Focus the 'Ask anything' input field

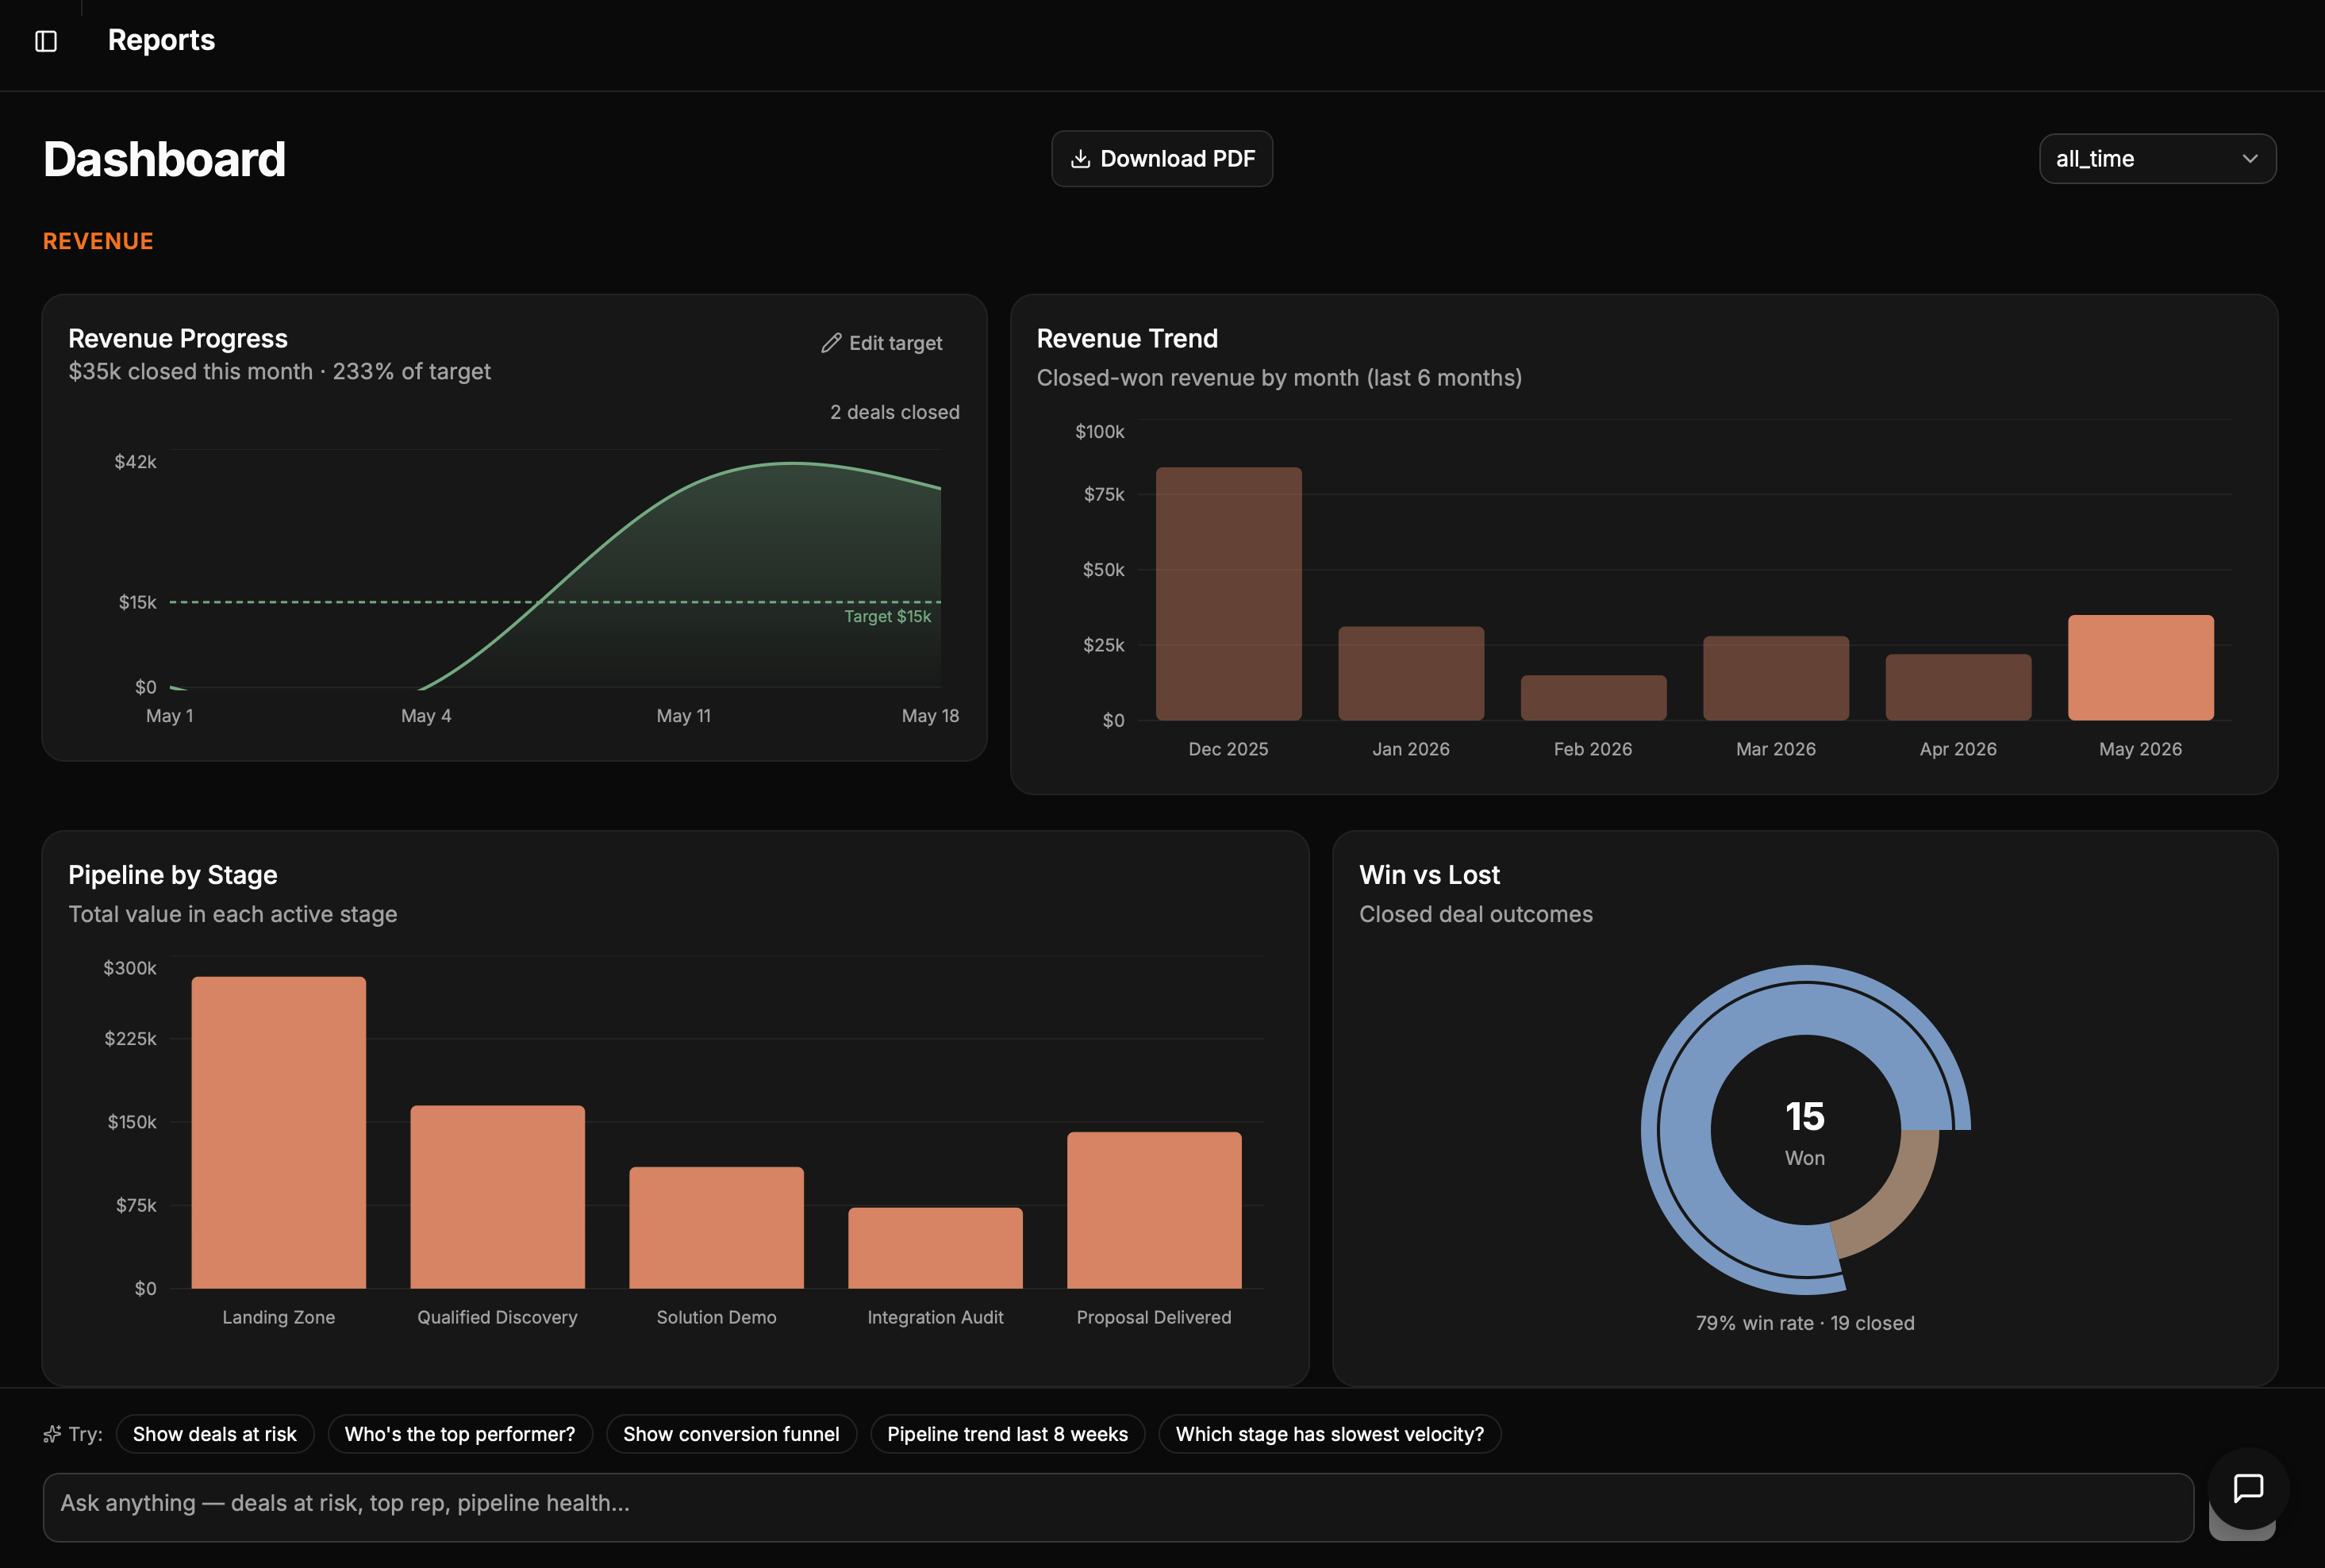click(x=1118, y=1507)
